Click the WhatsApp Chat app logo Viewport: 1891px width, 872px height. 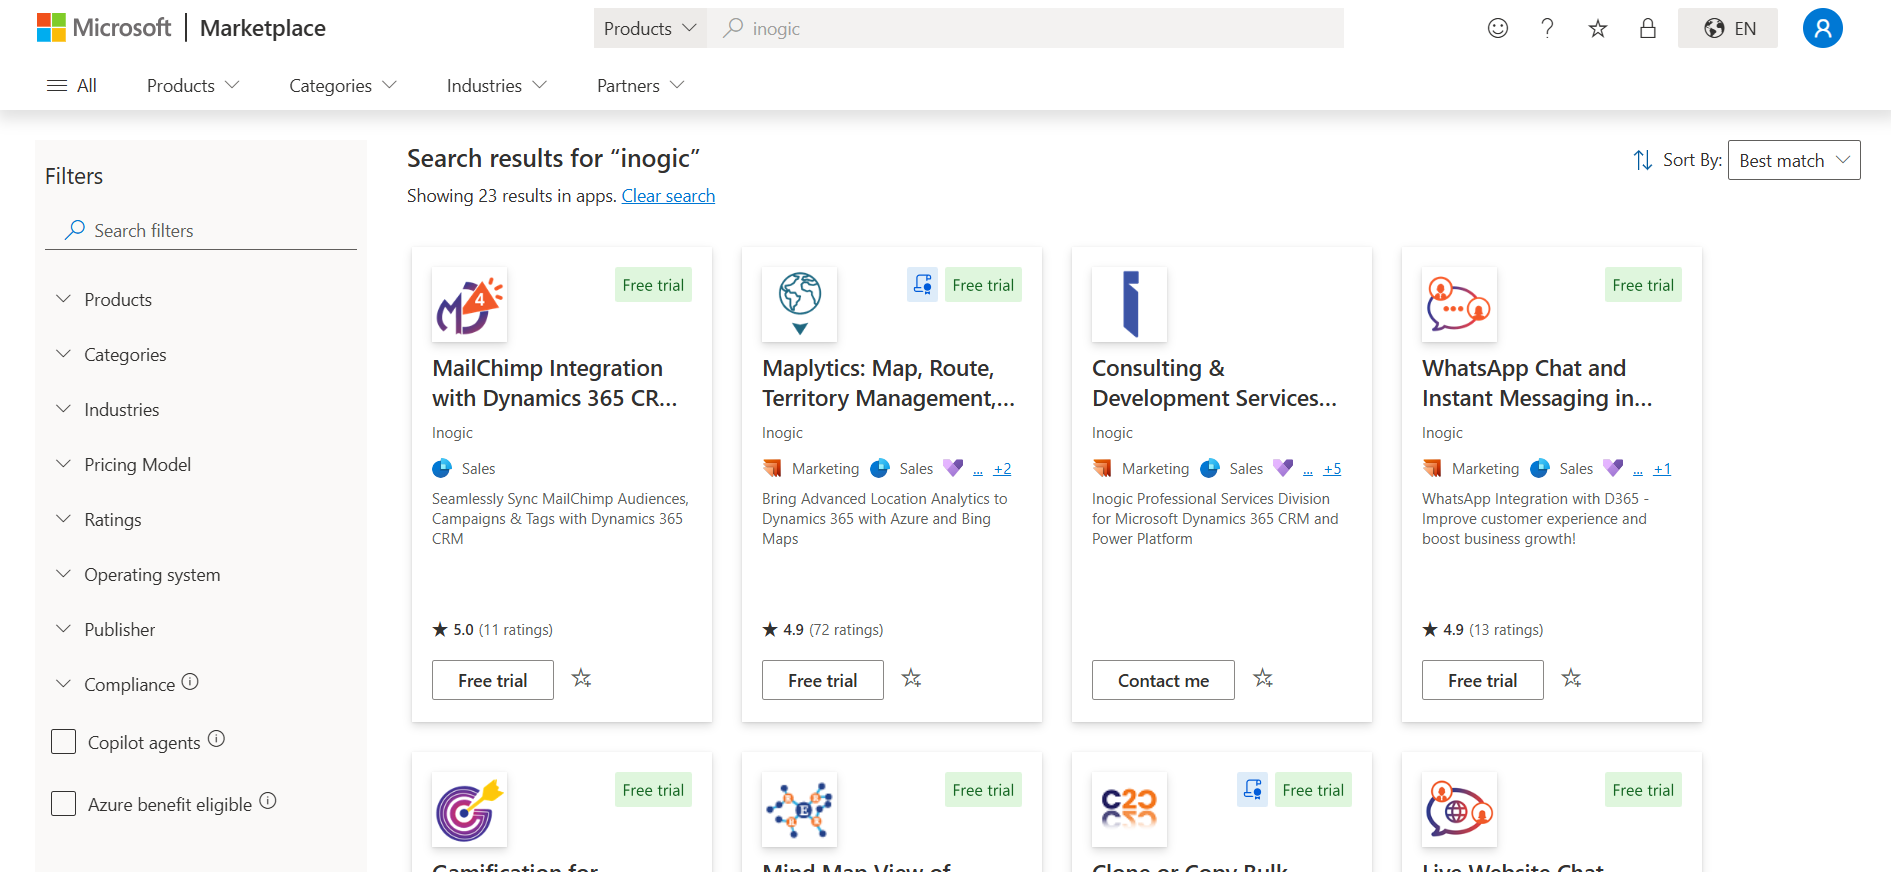point(1459,305)
